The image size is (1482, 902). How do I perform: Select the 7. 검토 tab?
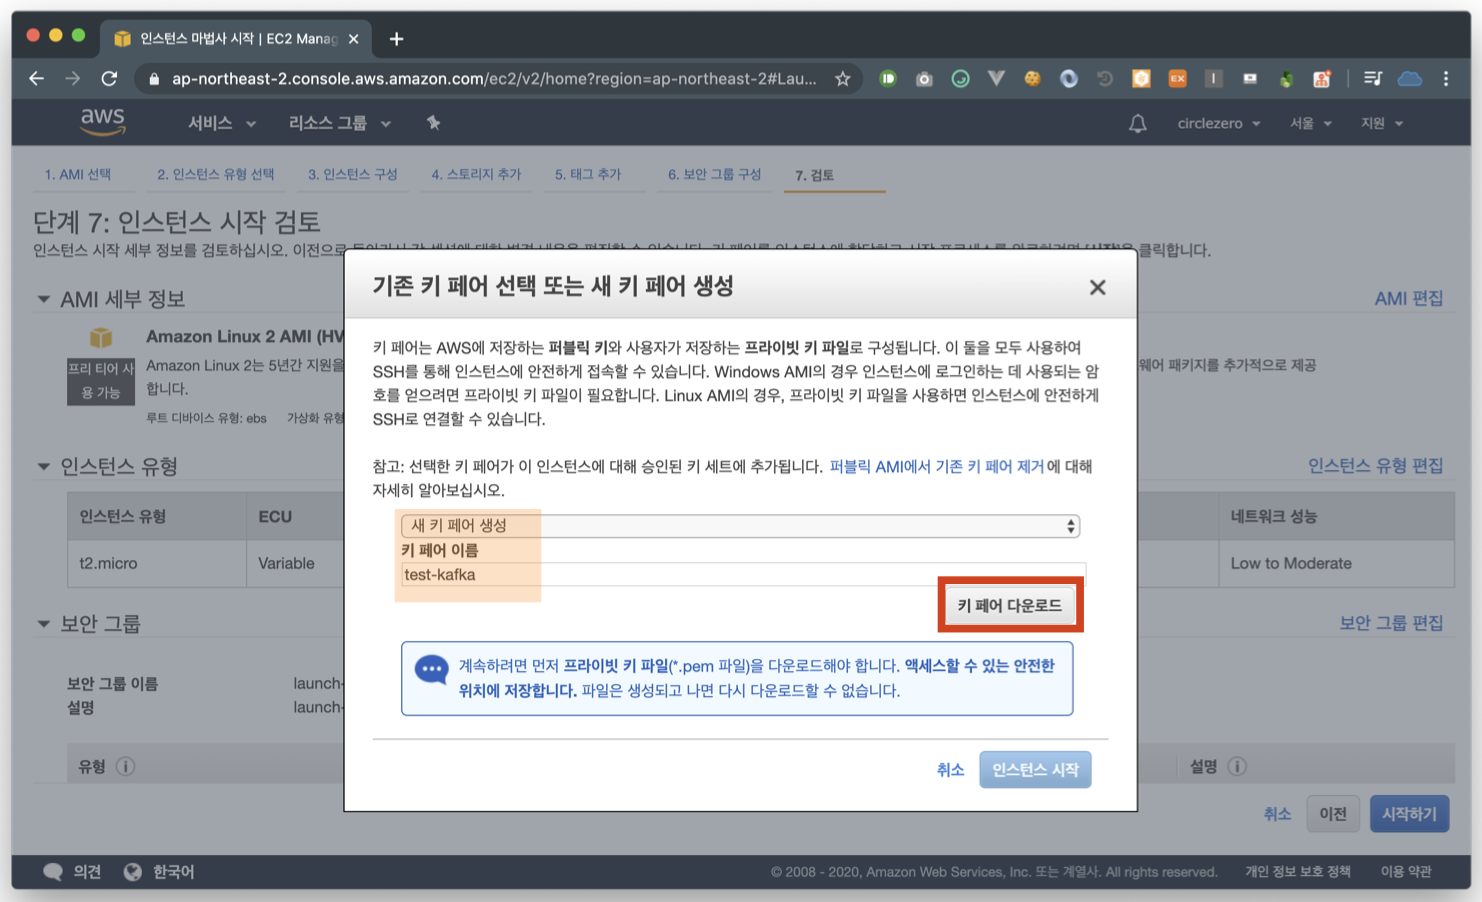click(x=814, y=175)
